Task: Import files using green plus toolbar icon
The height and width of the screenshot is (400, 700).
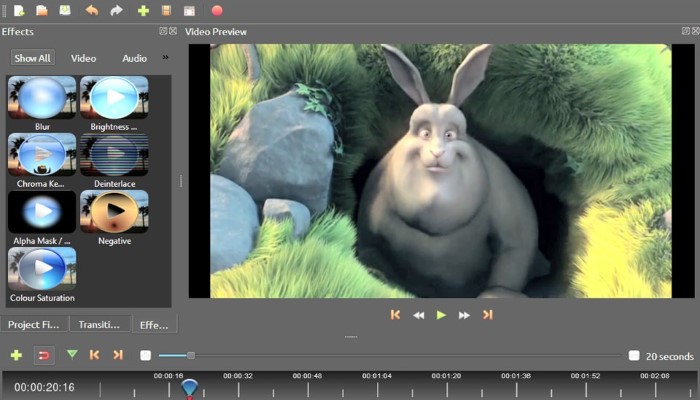Action: [x=143, y=10]
